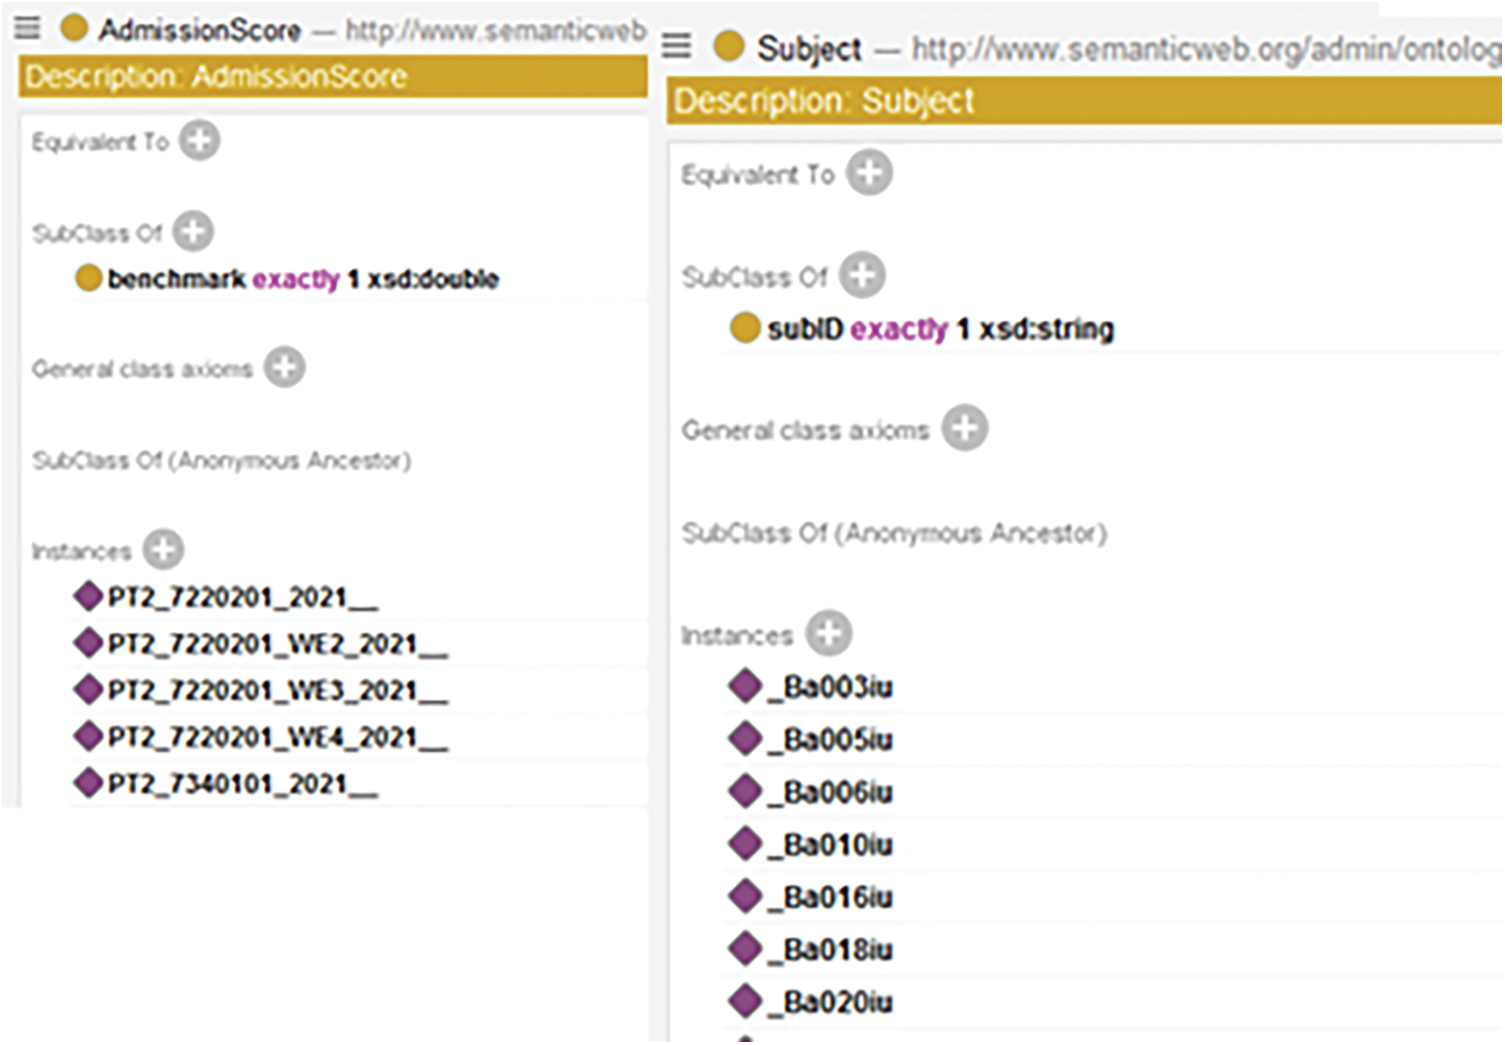The image size is (1505, 1045).
Task: Select the subID exactly 1 xsd:string restriction
Action: pyautogui.click(x=939, y=329)
